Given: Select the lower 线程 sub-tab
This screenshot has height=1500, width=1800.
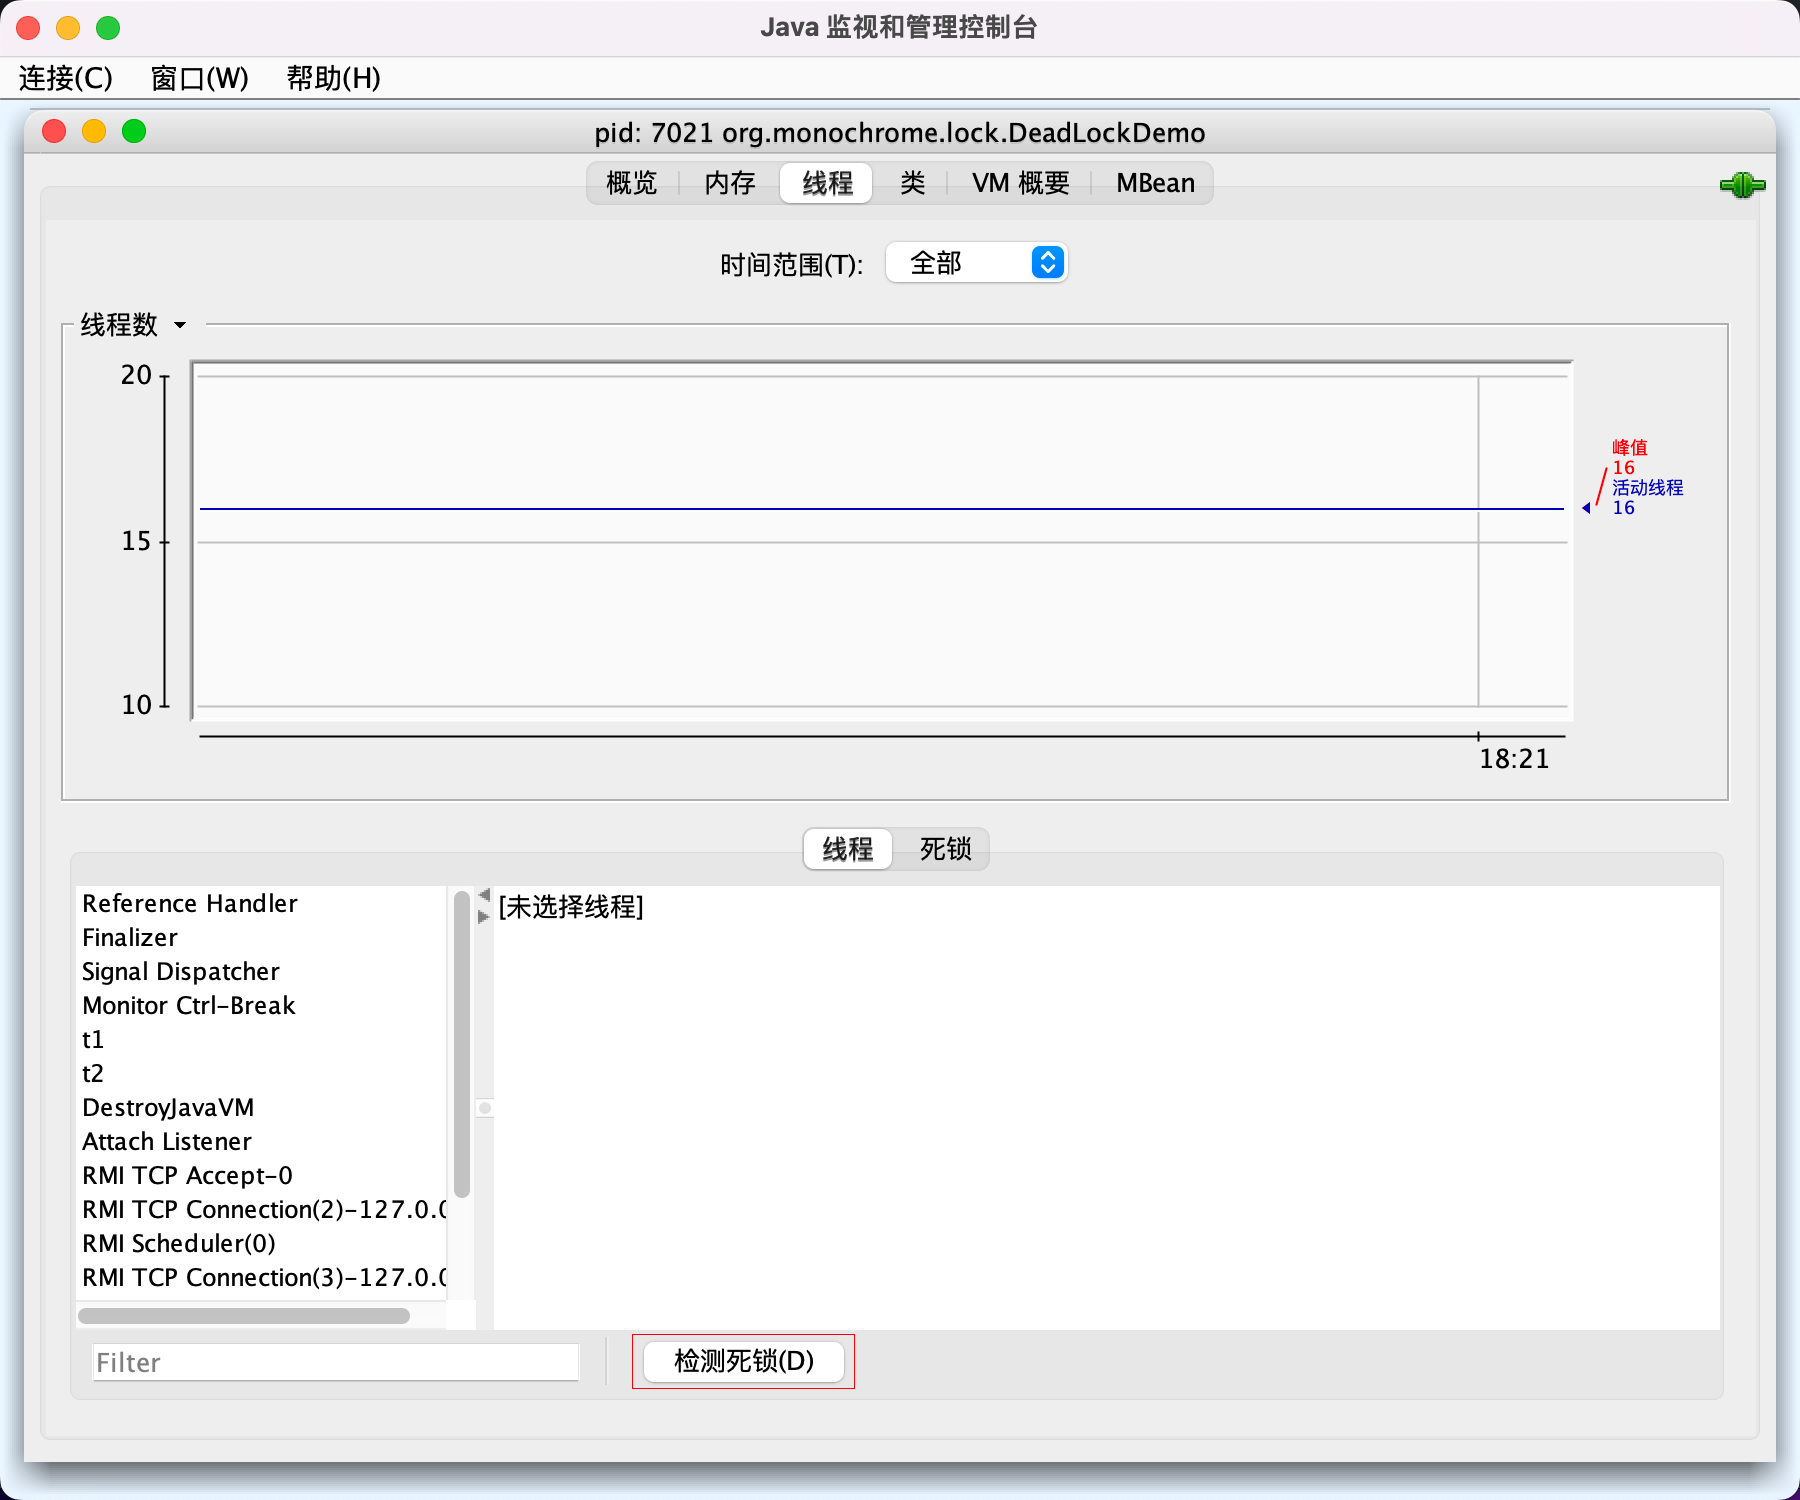Looking at the screenshot, I should pyautogui.click(x=847, y=849).
